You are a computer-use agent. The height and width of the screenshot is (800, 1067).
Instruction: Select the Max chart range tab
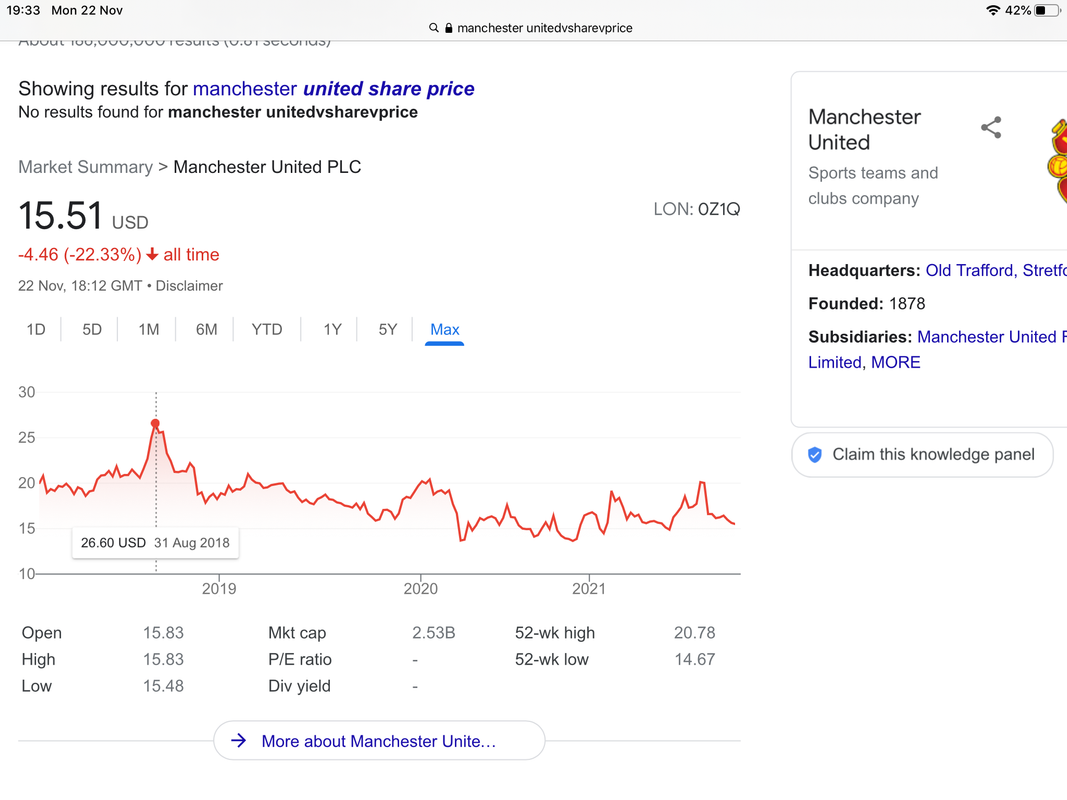coord(444,330)
